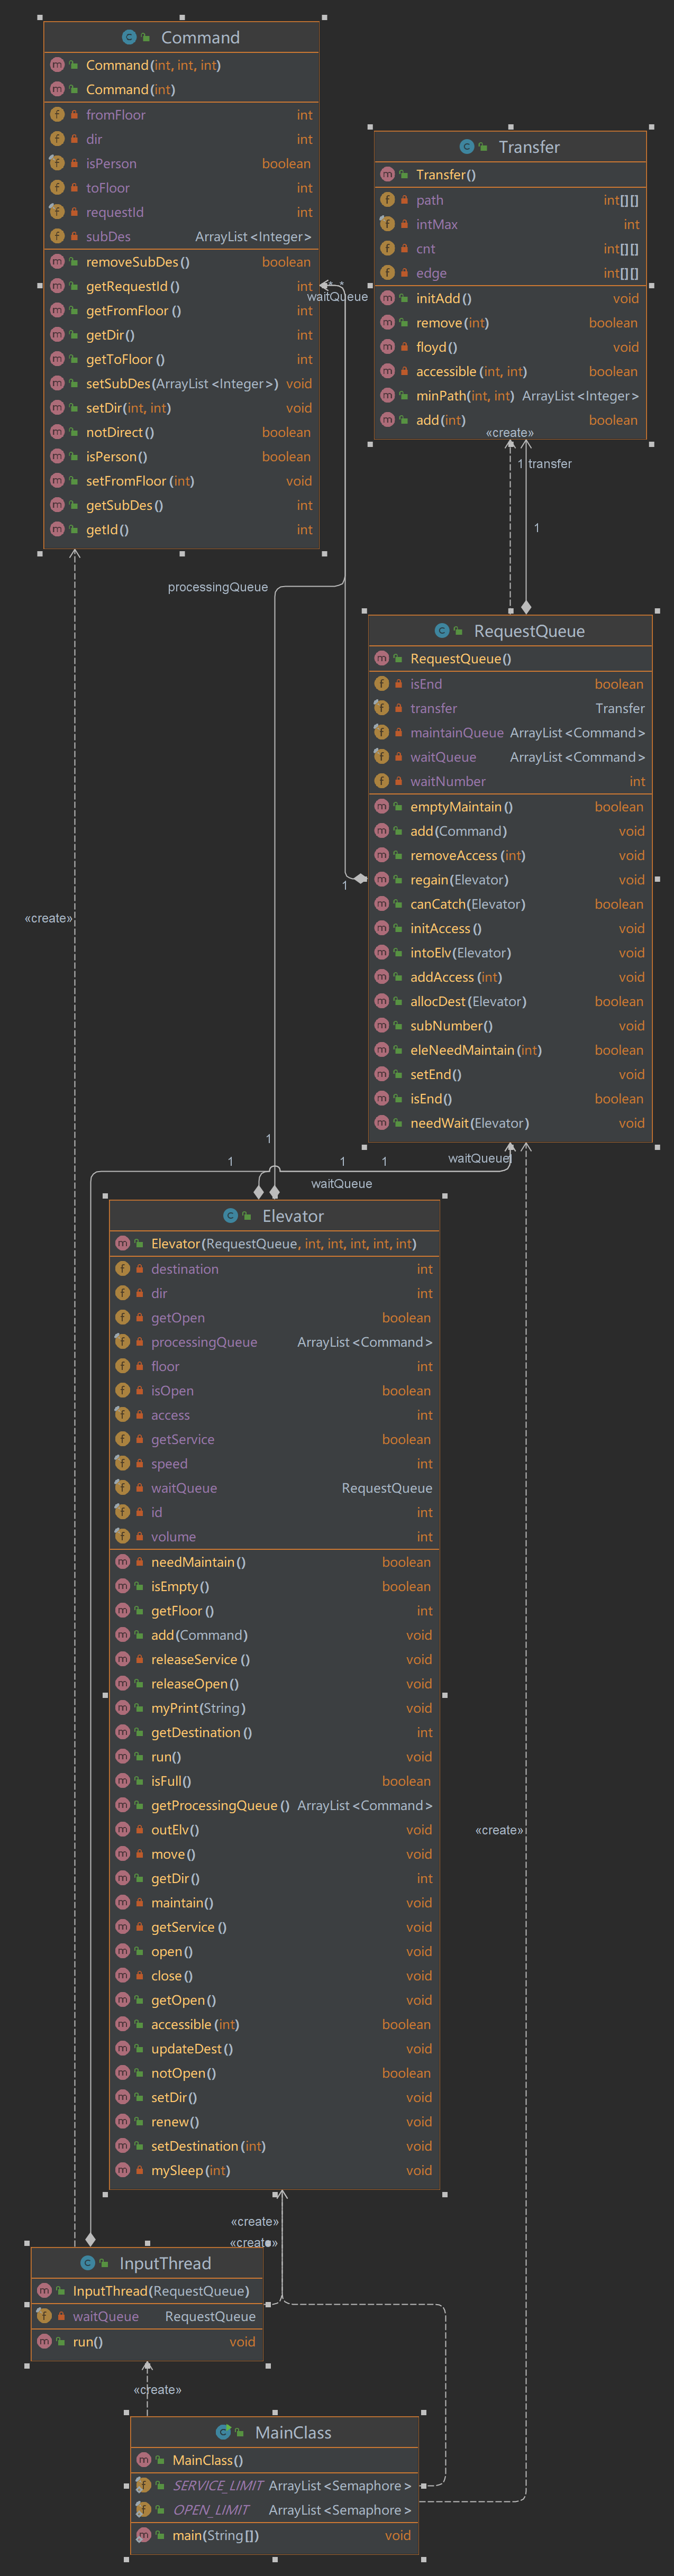Click the method icon next to floyd()
This screenshot has height=2576, width=674.
[x=387, y=347]
